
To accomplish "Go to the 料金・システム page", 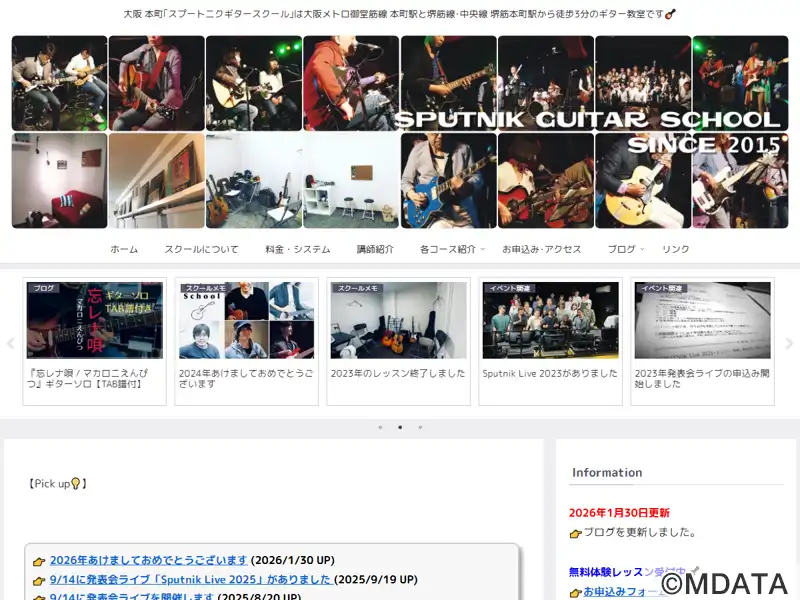I will 297,249.
